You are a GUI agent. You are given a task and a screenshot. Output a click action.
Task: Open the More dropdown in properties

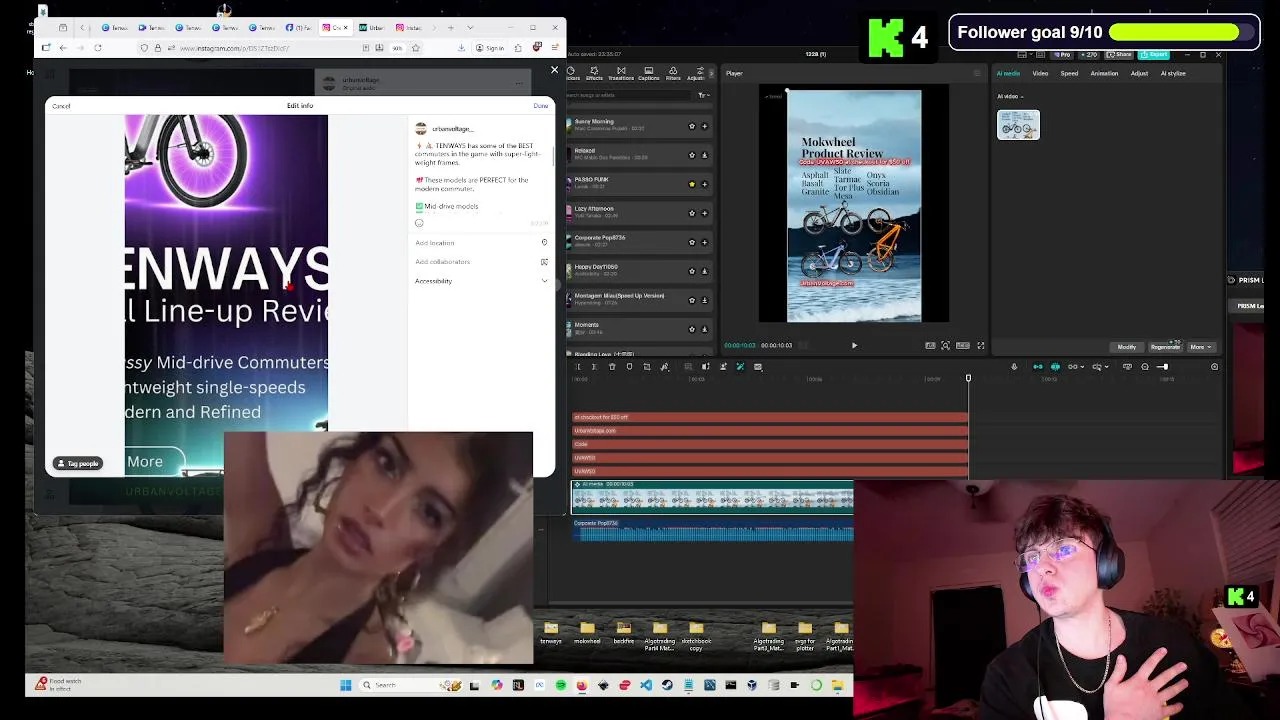coord(1200,347)
